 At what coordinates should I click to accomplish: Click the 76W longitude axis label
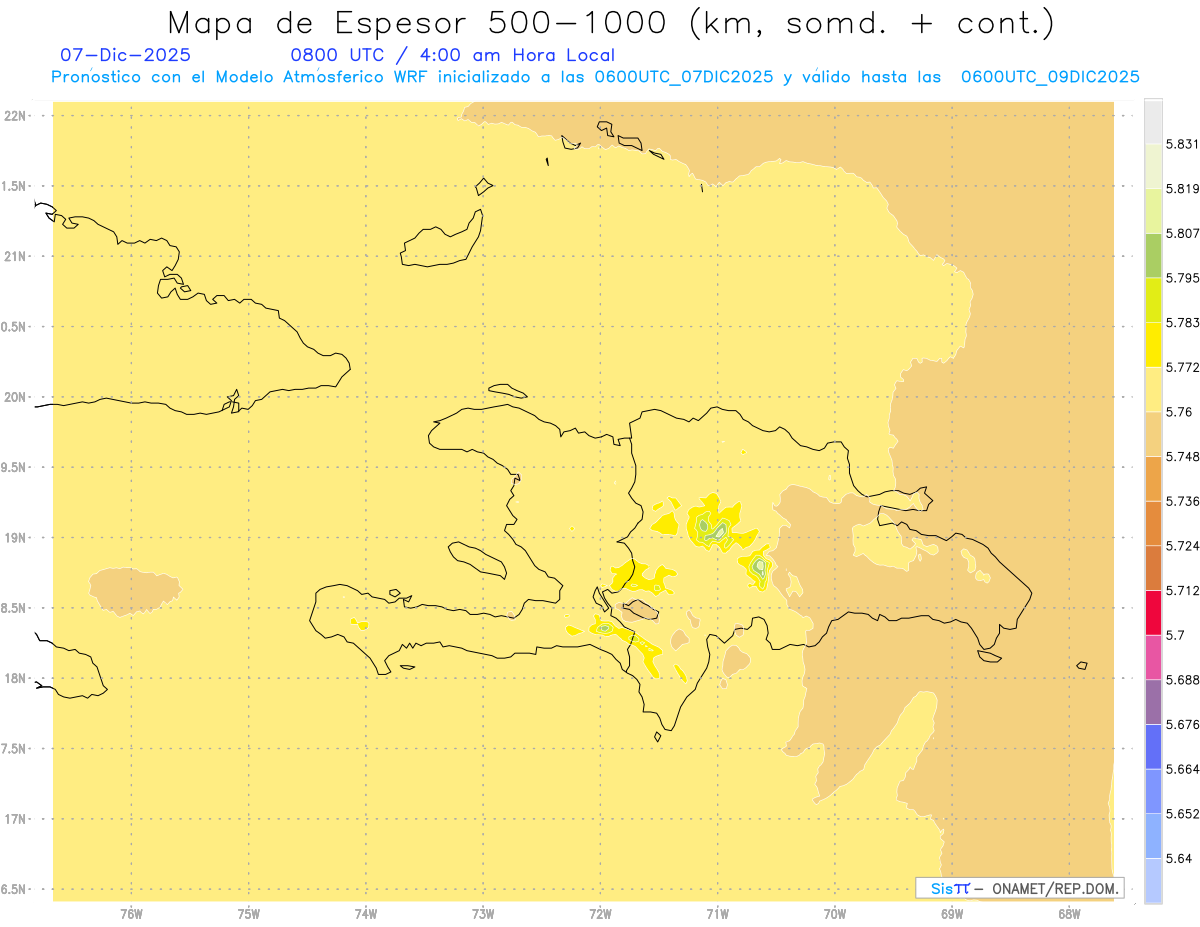[131, 914]
